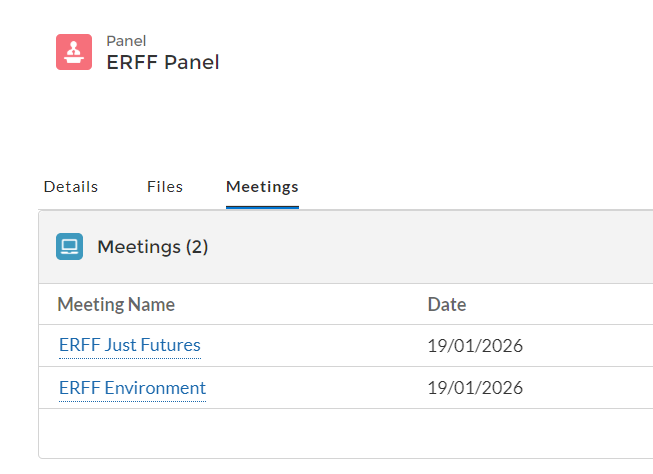Click the ERFF Panel record title
This screenshot has width=653, height=474.
tap(163, 62)
